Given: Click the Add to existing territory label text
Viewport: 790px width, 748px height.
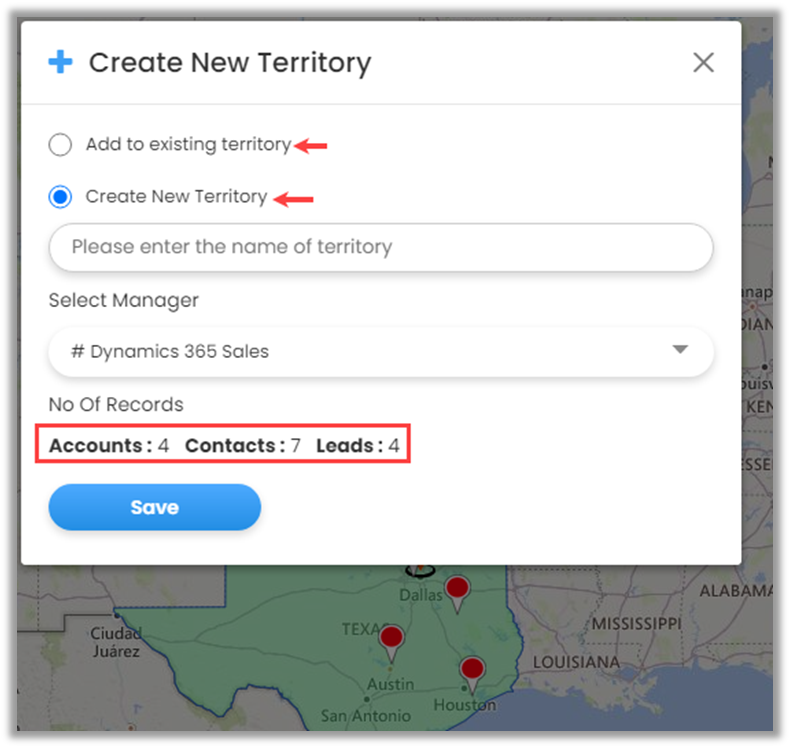Looking at the screenshot, I should (x=188, y=145).
